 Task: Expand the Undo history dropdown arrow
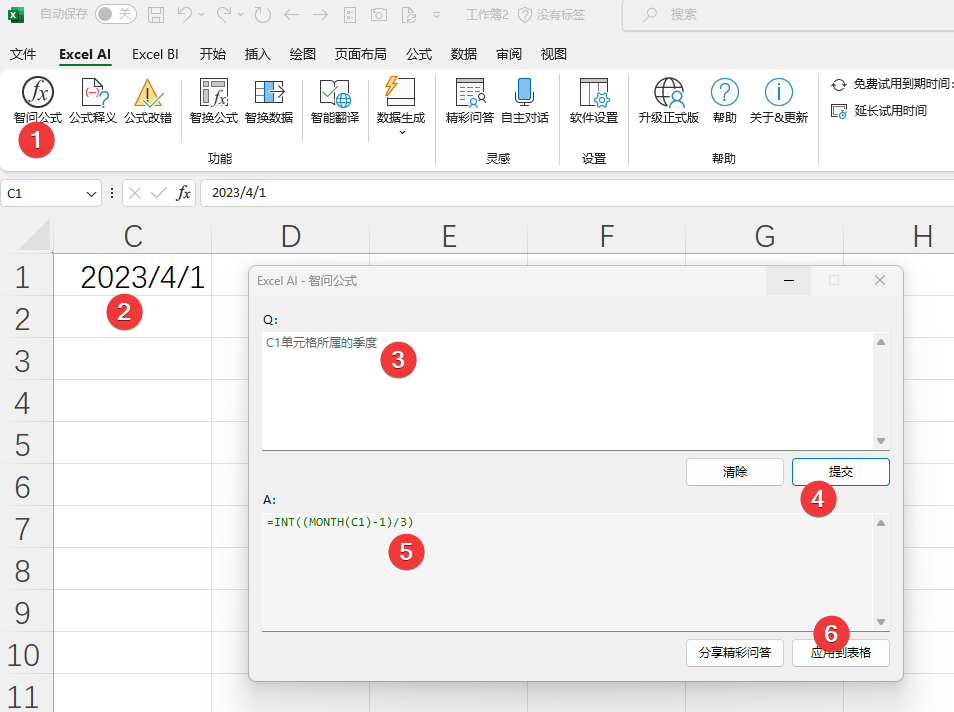coord(201,15)
